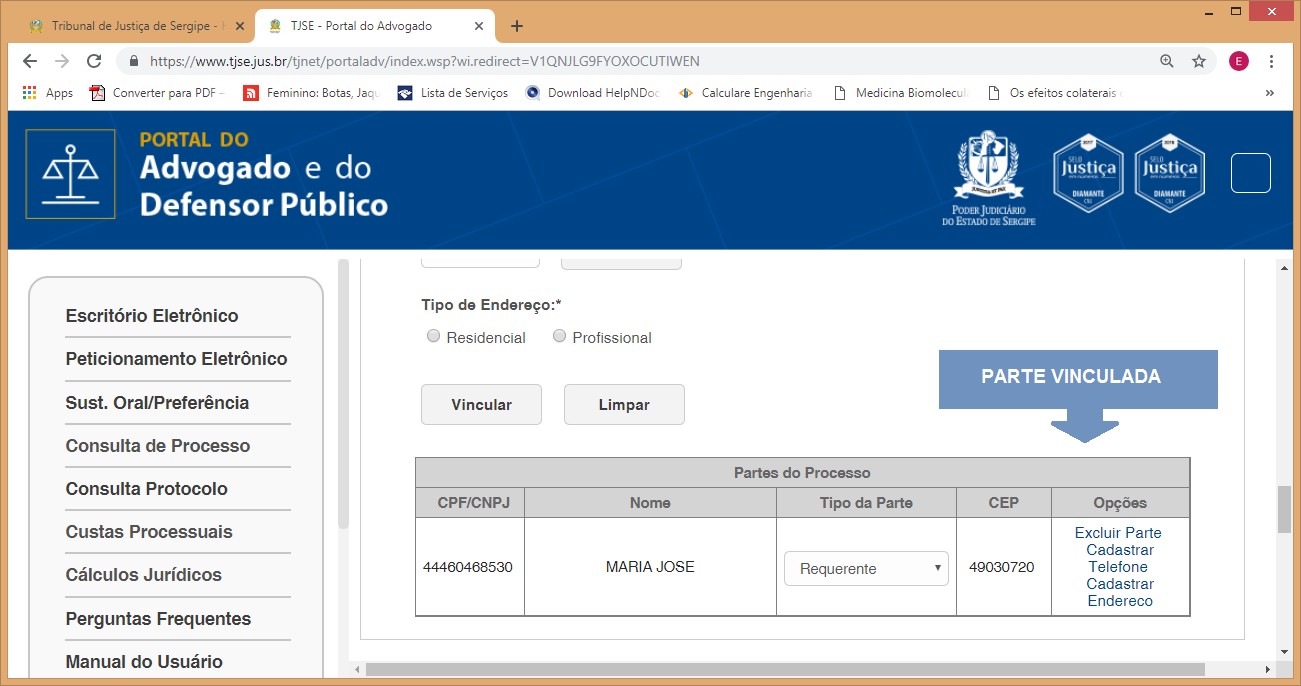
Task: Click the browser back arrow
Action: pyautogui.click(x=30, y=61)
